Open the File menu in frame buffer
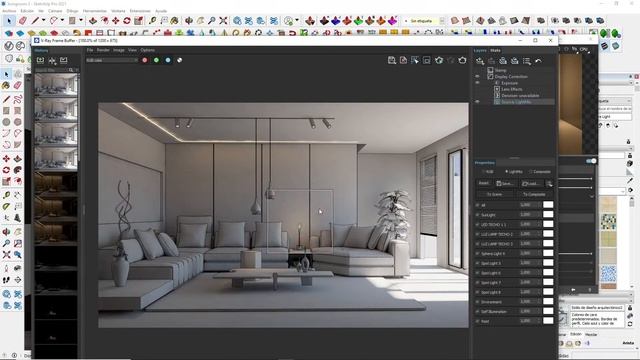Image resolution: width=640 pixels, height=360 pixels. point(90,50)
